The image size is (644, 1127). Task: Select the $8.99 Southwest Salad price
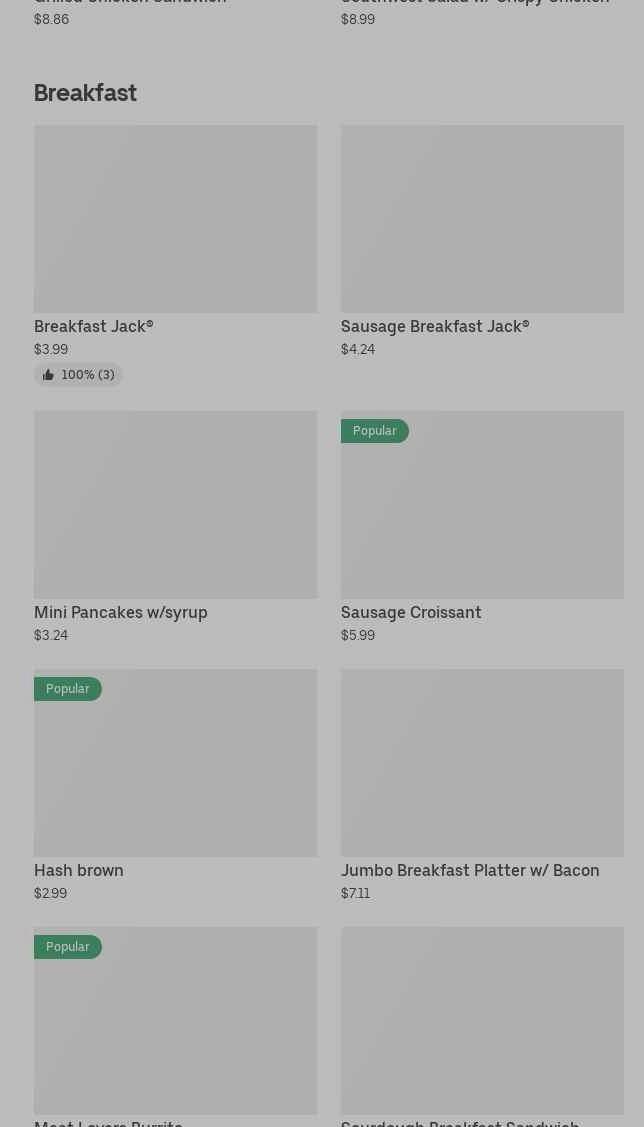[x=358, y=19]
